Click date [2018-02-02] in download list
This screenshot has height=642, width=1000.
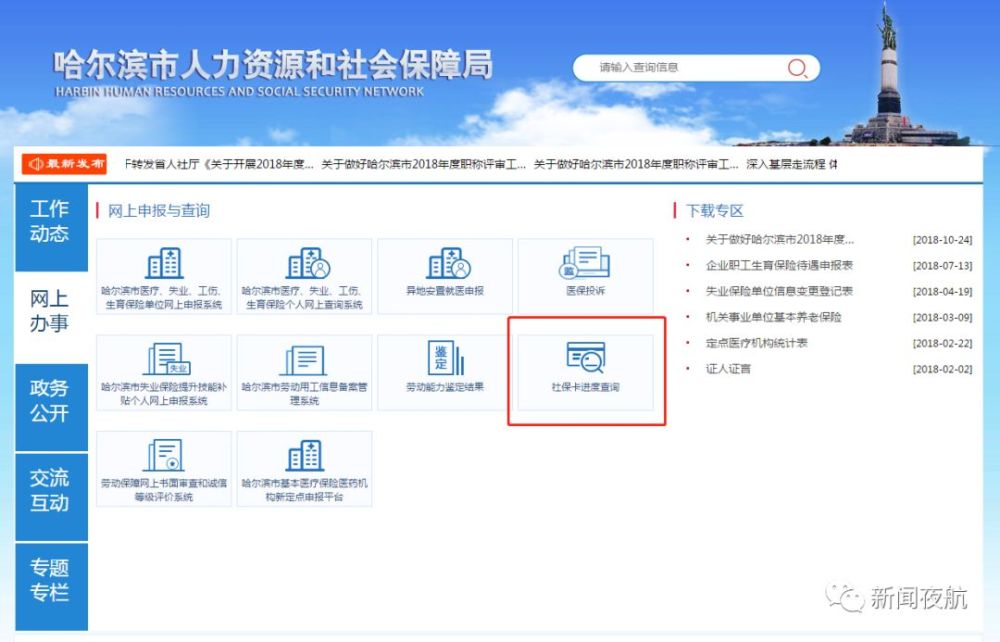point(942,369)
